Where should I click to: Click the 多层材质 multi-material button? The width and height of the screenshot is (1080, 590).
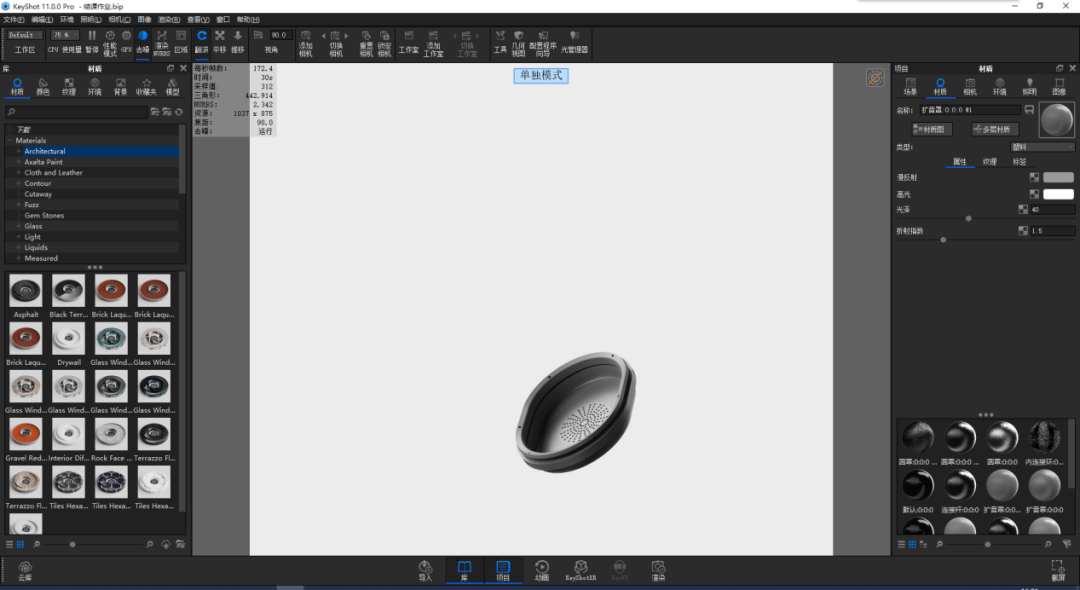click(x=995, y=129)
